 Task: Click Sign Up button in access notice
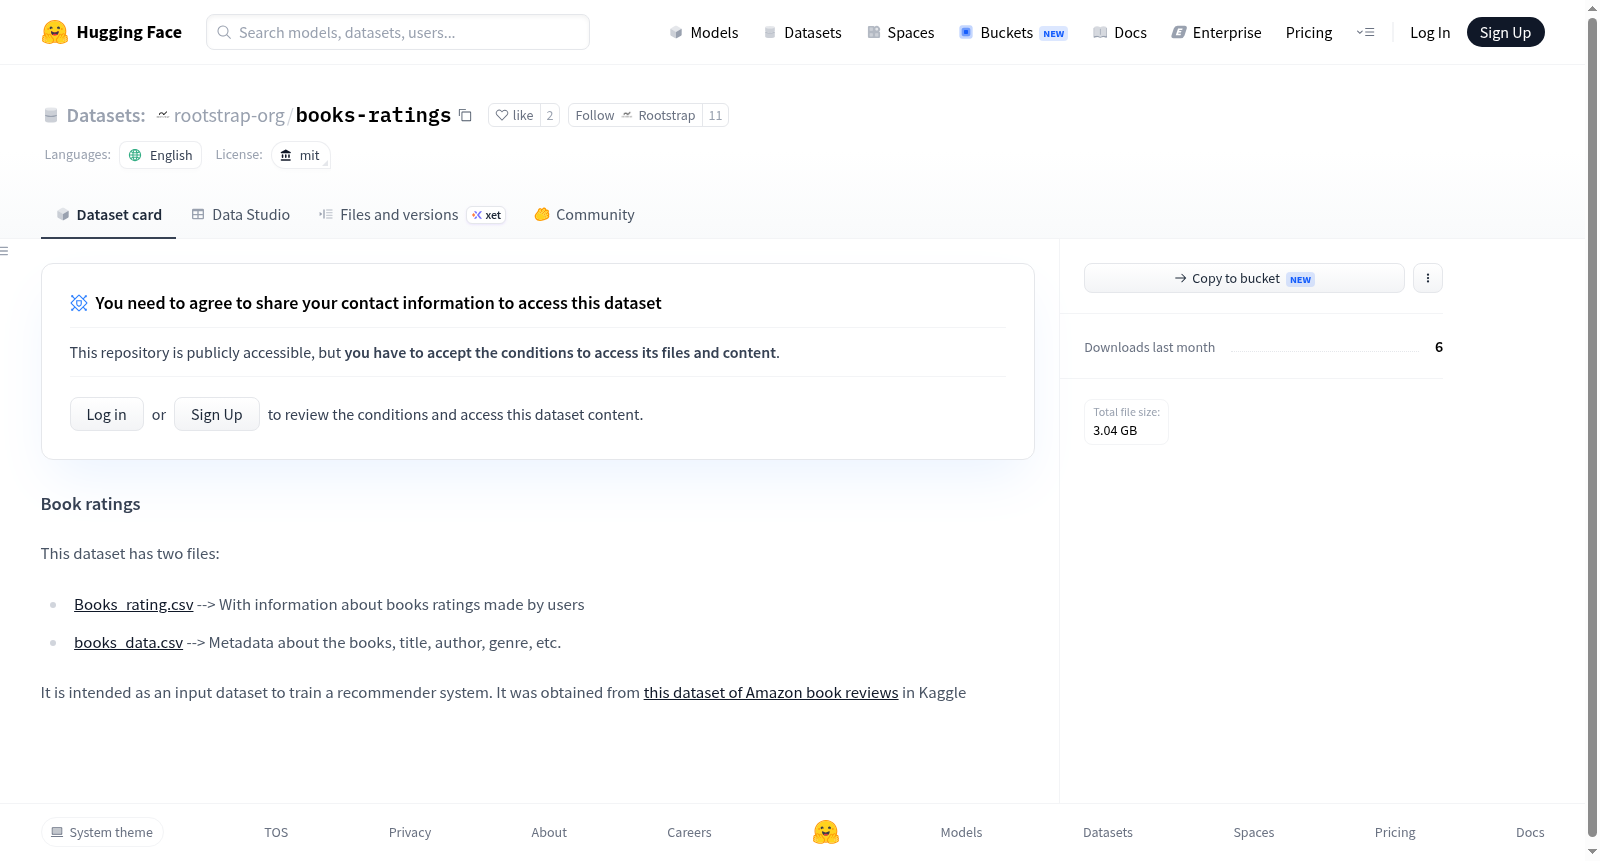click(217, 414)
